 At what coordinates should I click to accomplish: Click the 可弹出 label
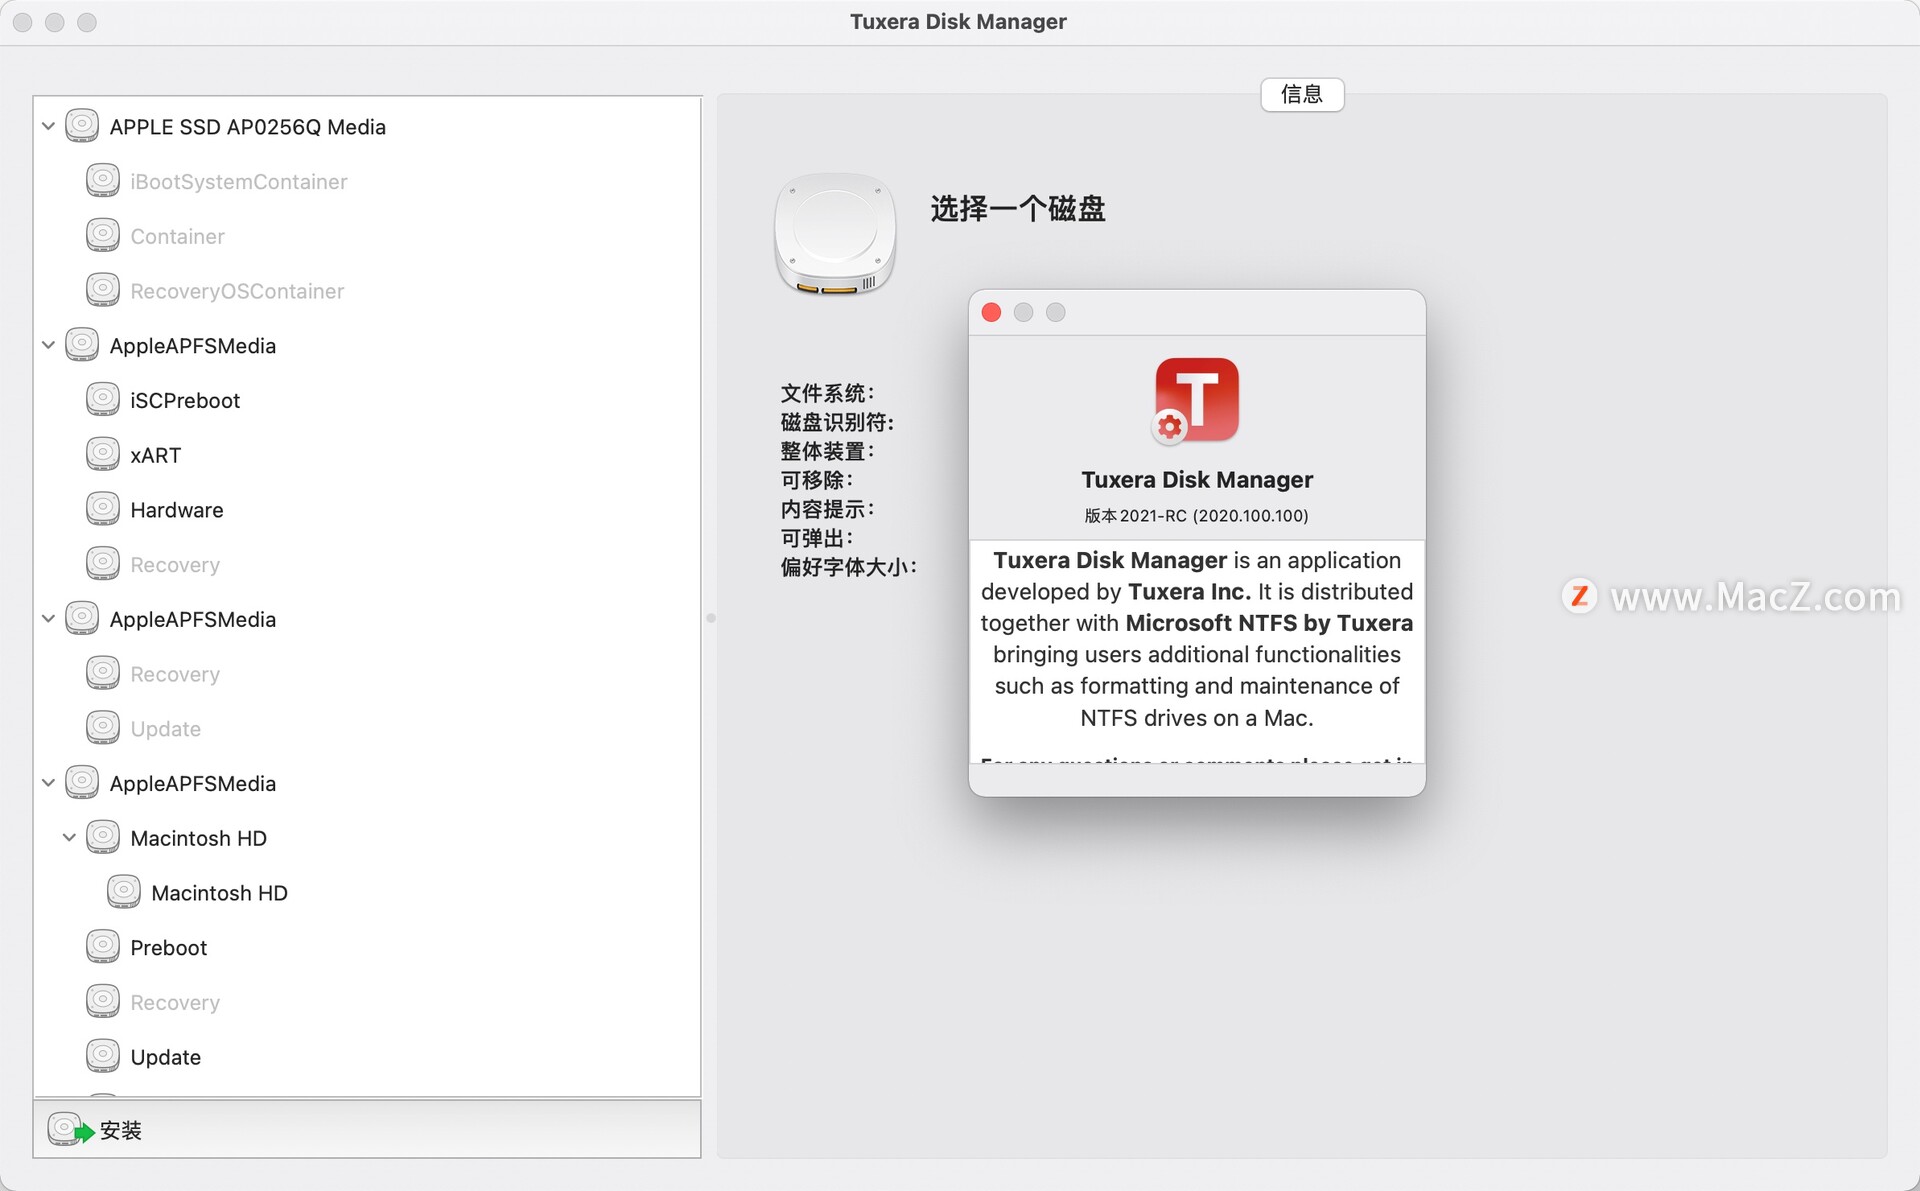816,538
